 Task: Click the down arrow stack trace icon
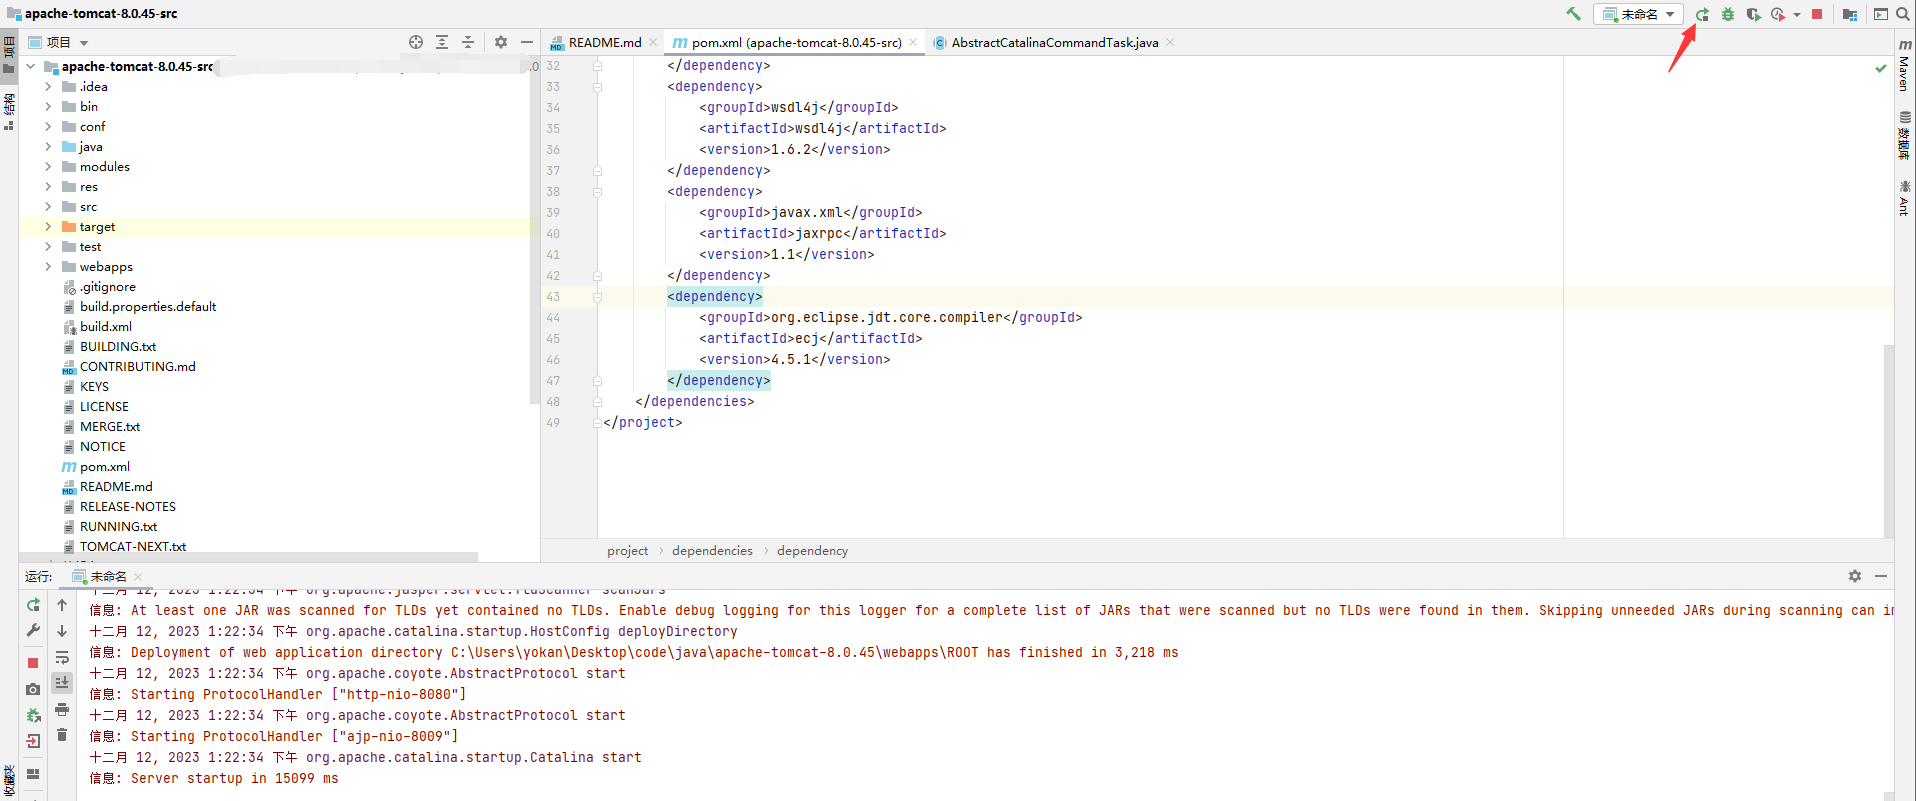tap(62, 631)
